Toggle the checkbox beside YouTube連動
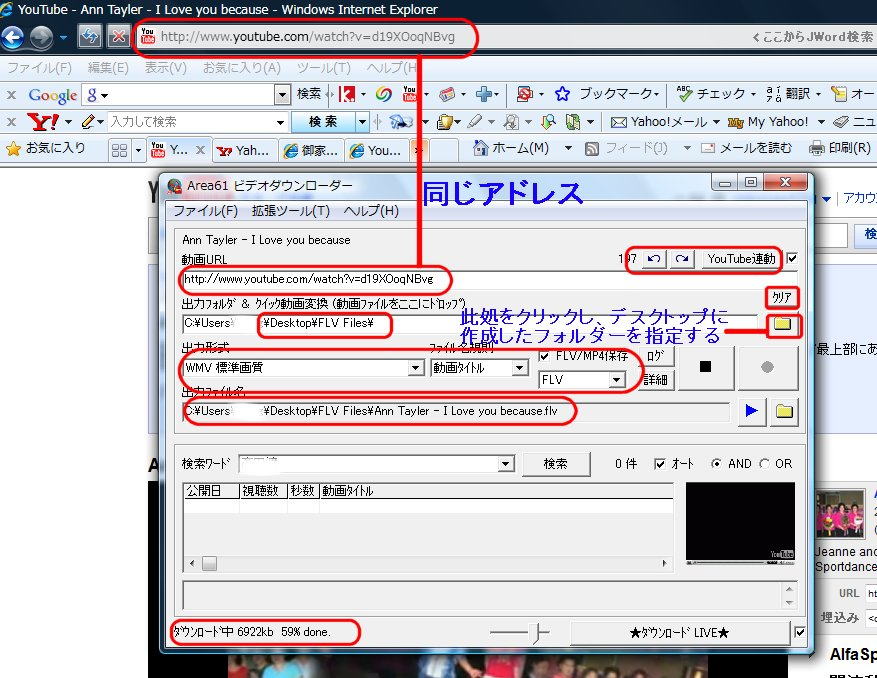 coord(792,258)
